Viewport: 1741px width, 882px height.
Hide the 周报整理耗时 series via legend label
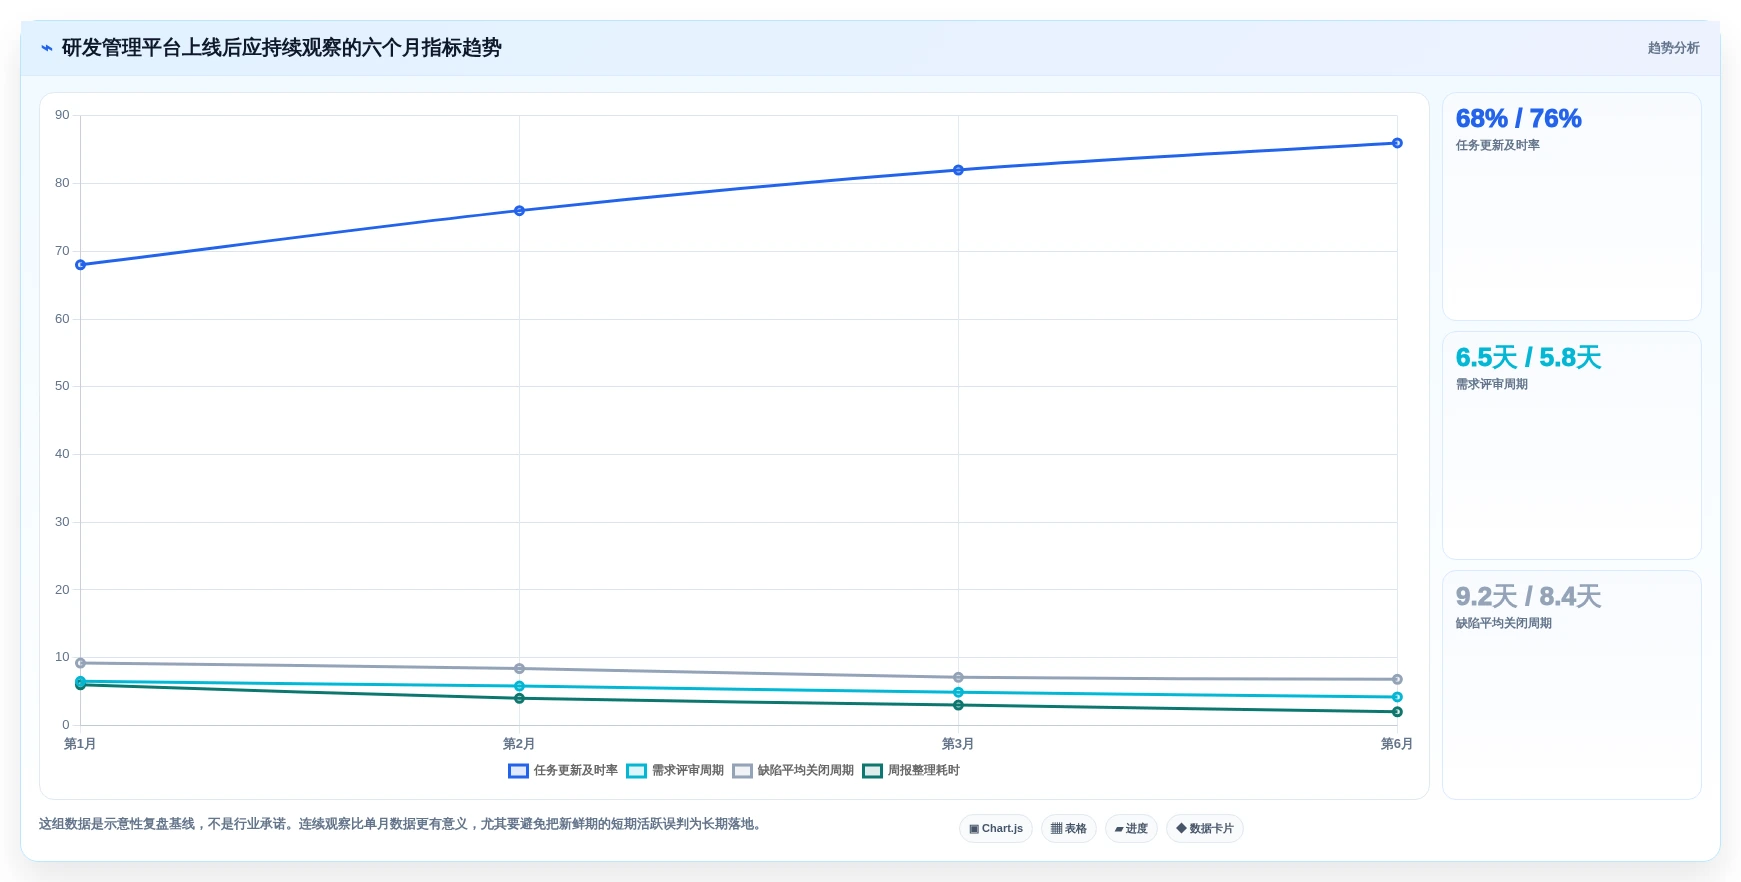923,771
